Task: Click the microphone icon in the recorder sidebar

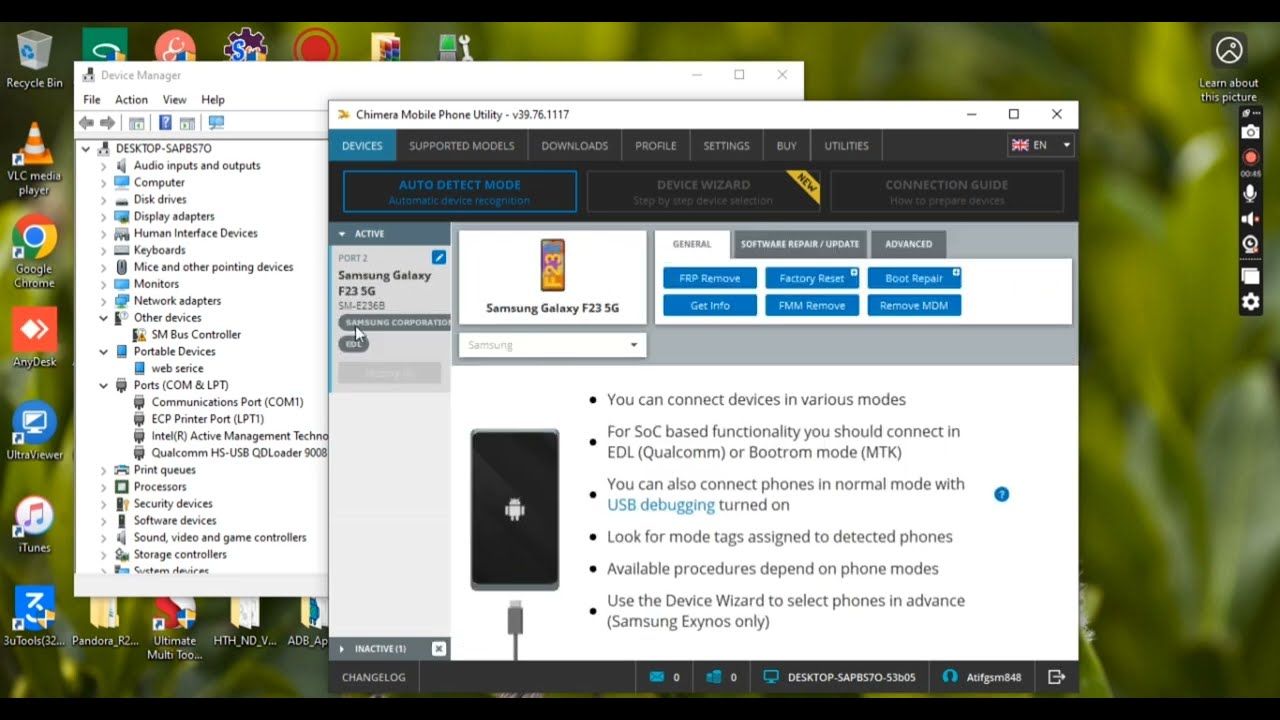Action: point(1250,190)
